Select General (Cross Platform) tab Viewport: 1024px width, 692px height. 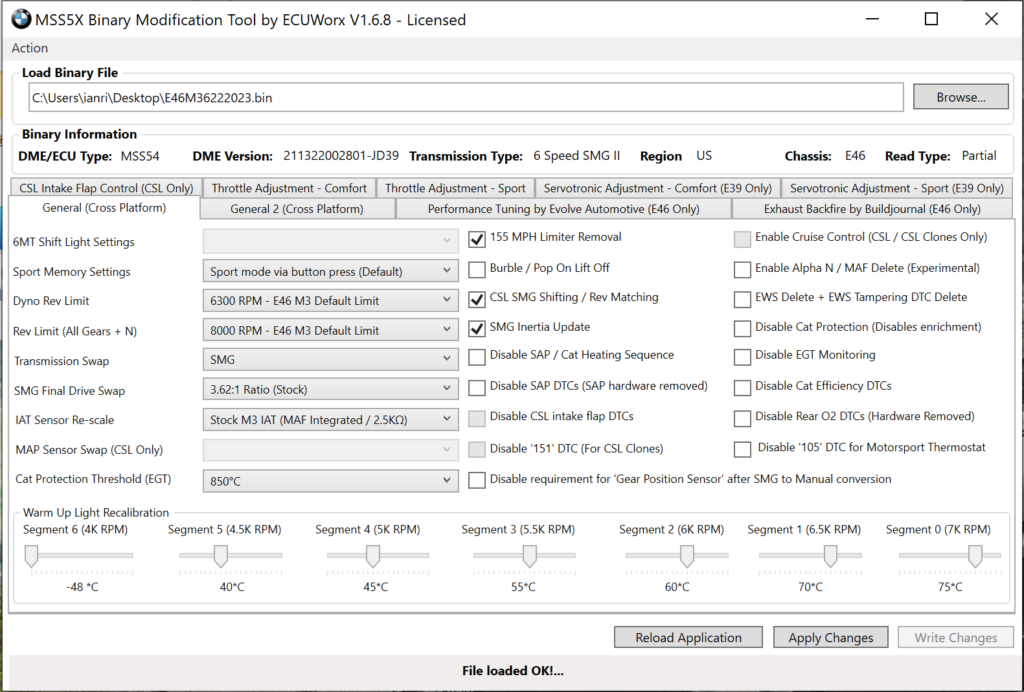click(104, 208)
